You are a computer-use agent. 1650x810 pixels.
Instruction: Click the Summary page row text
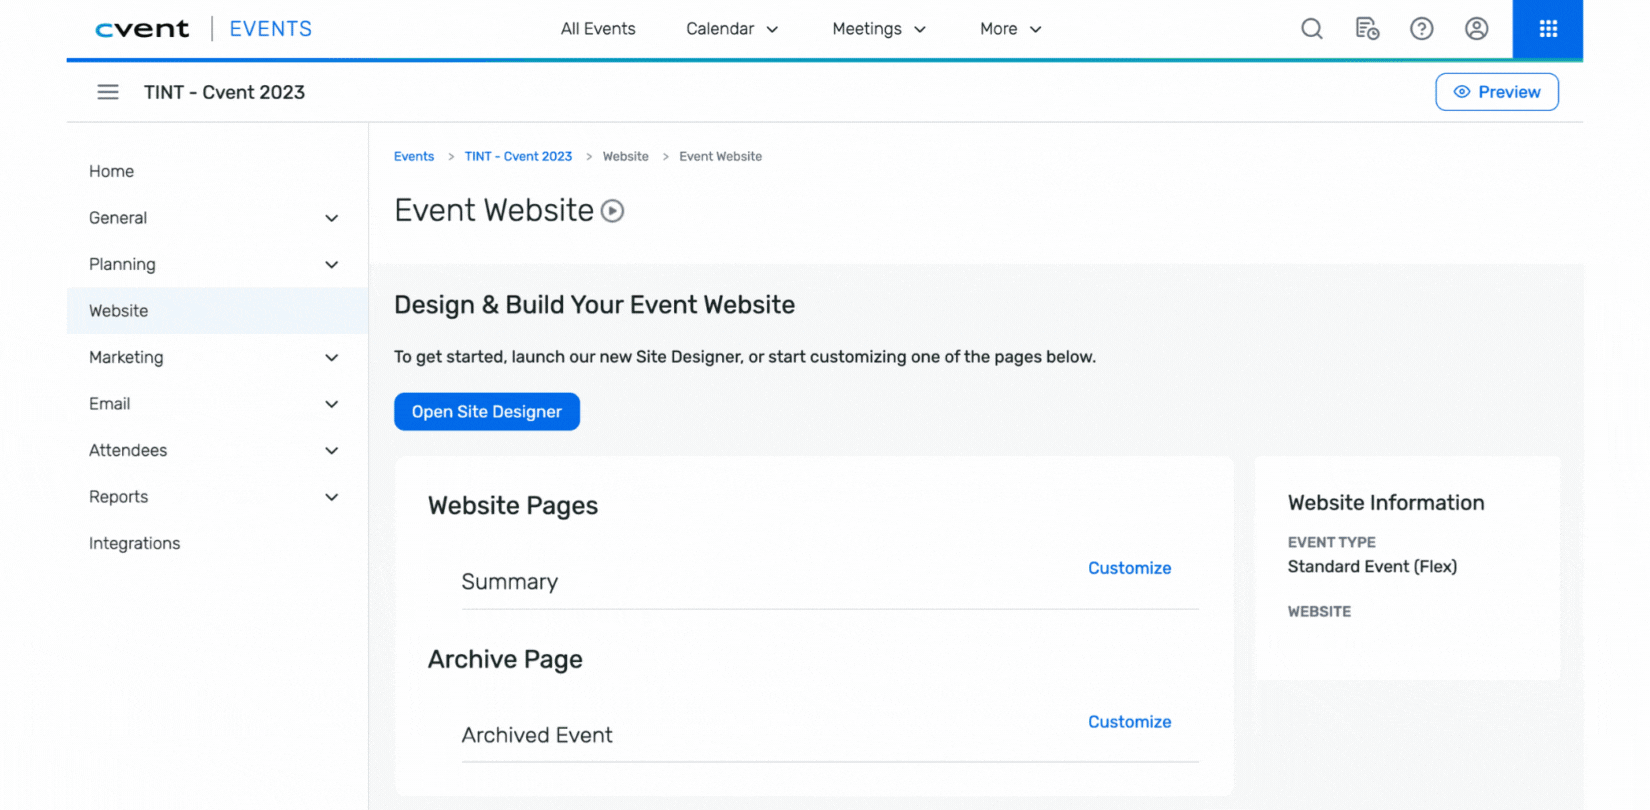point(510,582)
